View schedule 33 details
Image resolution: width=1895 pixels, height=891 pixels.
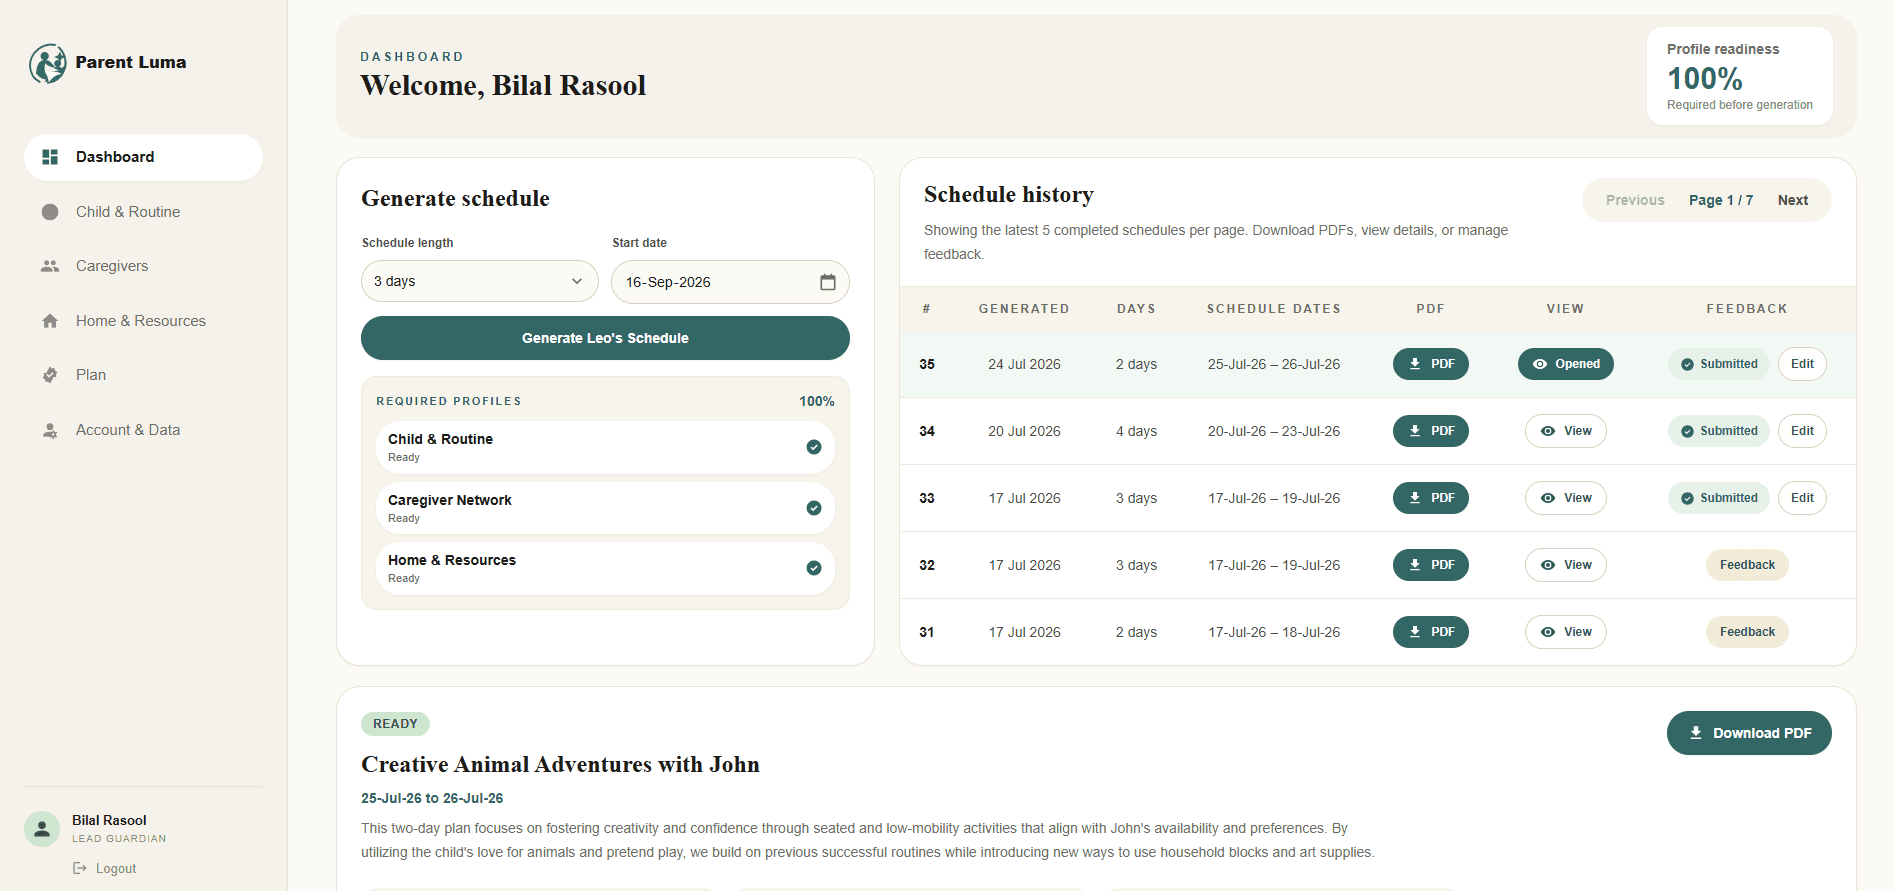pos(1566,498)
